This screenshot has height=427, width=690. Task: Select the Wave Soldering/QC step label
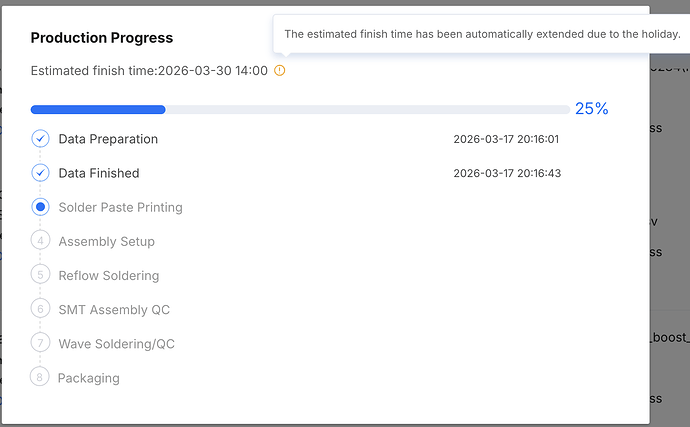(116, 344)
